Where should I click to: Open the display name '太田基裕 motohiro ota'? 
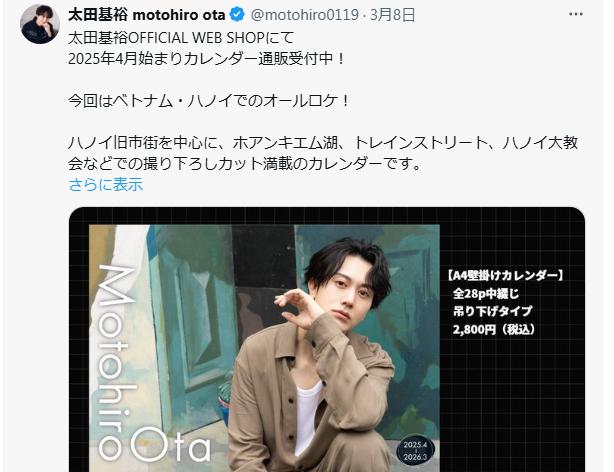[x=146, y=15]
